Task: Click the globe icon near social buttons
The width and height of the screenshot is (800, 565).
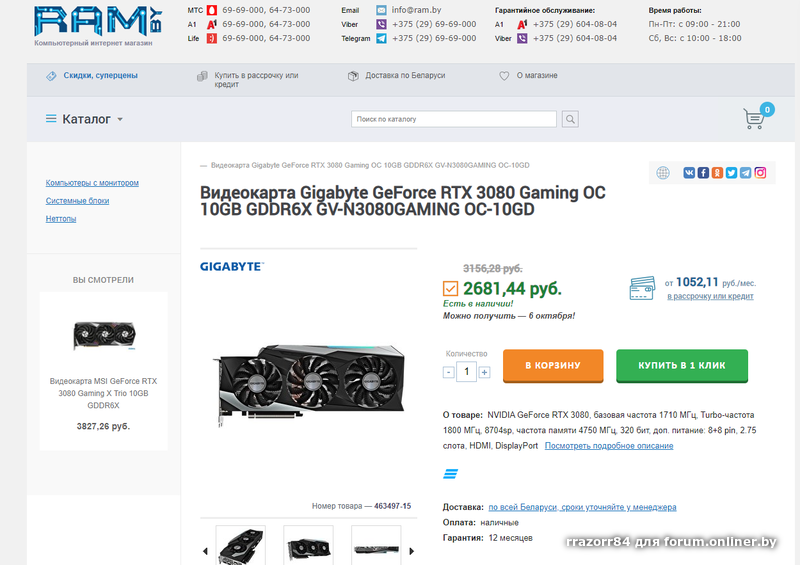Action: click(663, 173)
